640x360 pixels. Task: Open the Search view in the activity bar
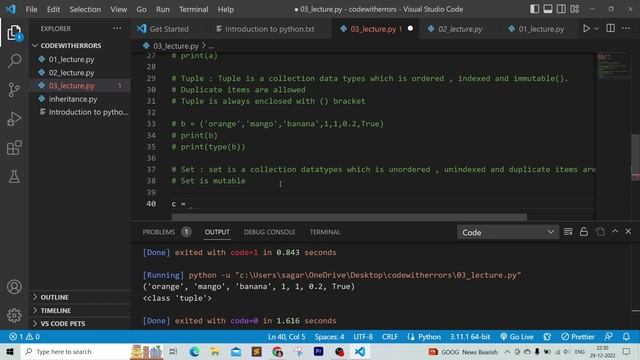click(14, 61)
